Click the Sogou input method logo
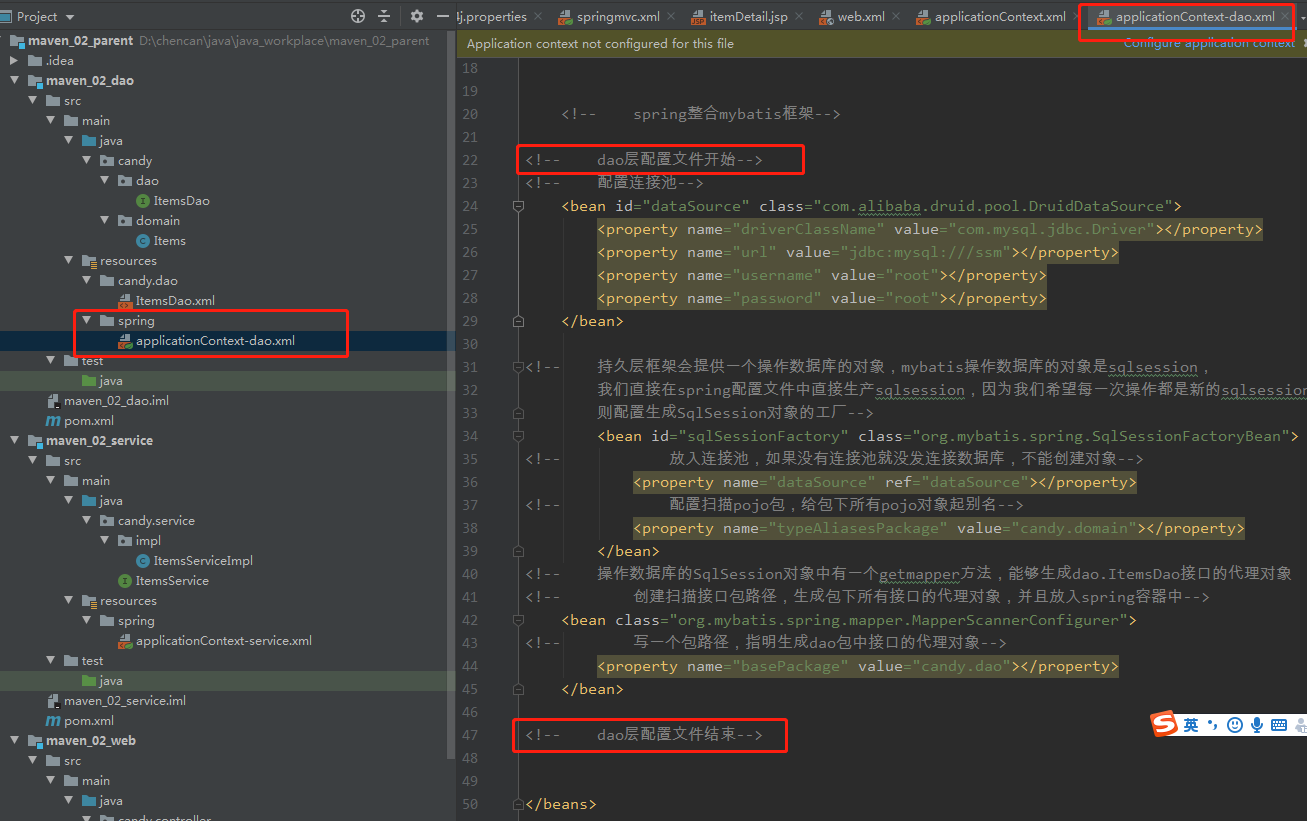This screenshot has height=822, width=1308. [x=1163, y=725]
